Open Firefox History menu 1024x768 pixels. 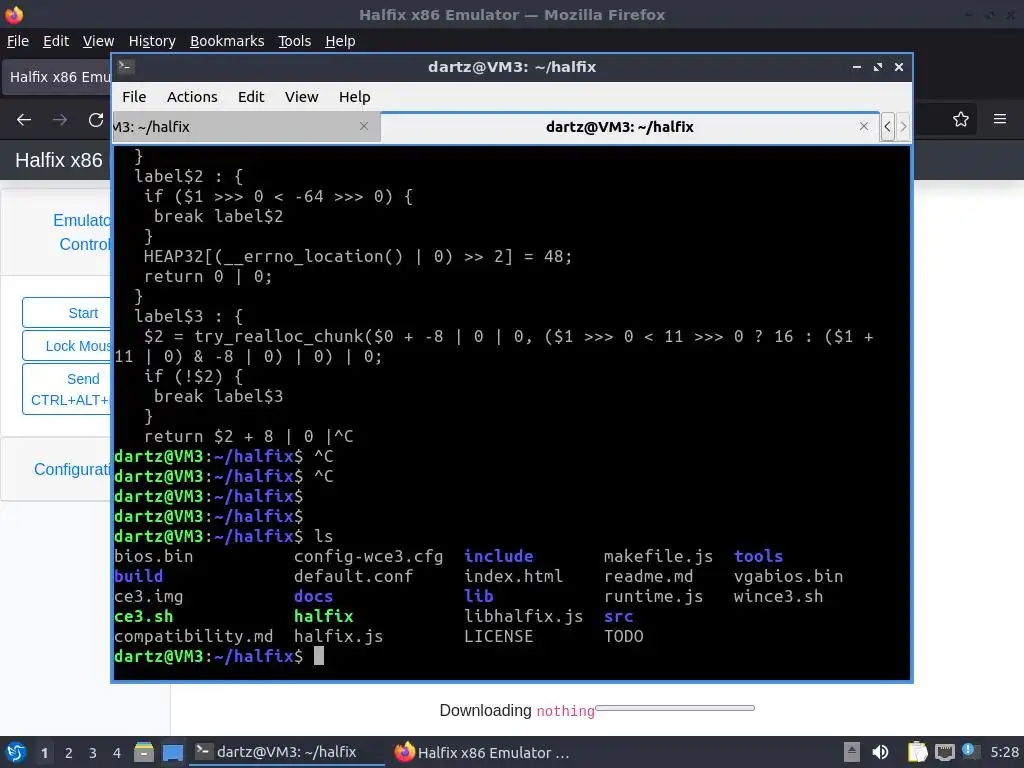[152, 41]
